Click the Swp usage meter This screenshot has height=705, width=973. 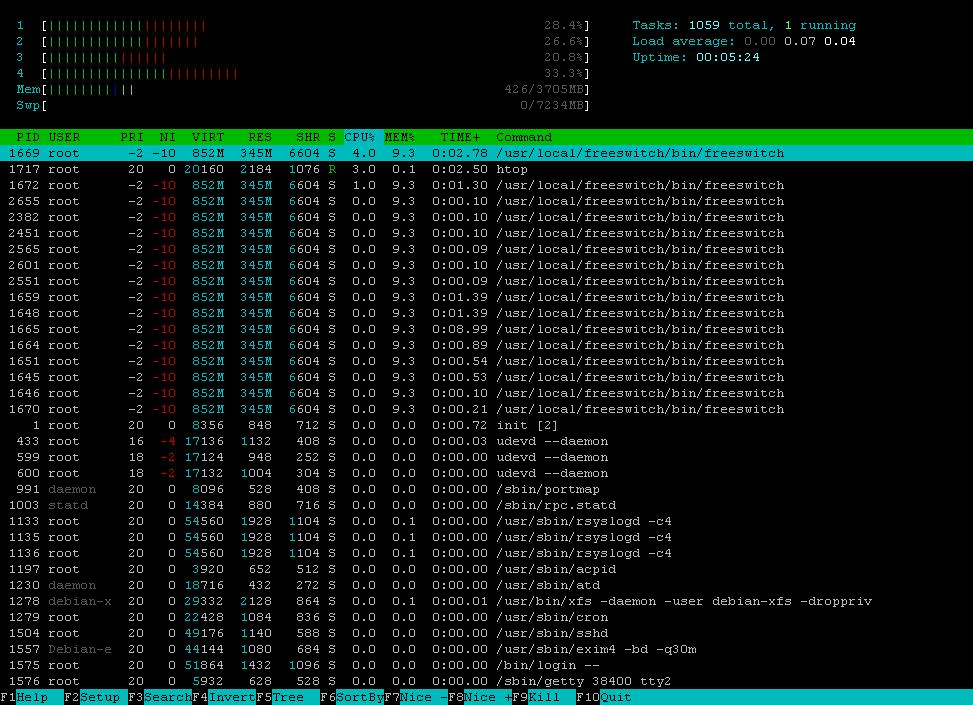(x=303, y=106)
